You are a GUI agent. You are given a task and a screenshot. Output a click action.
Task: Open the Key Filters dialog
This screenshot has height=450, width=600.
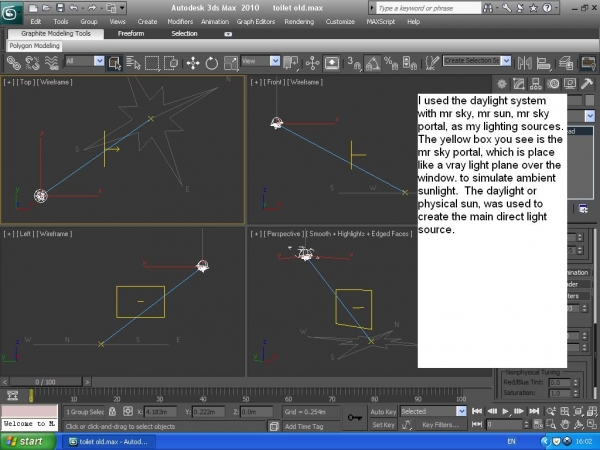tap(440, 425)
